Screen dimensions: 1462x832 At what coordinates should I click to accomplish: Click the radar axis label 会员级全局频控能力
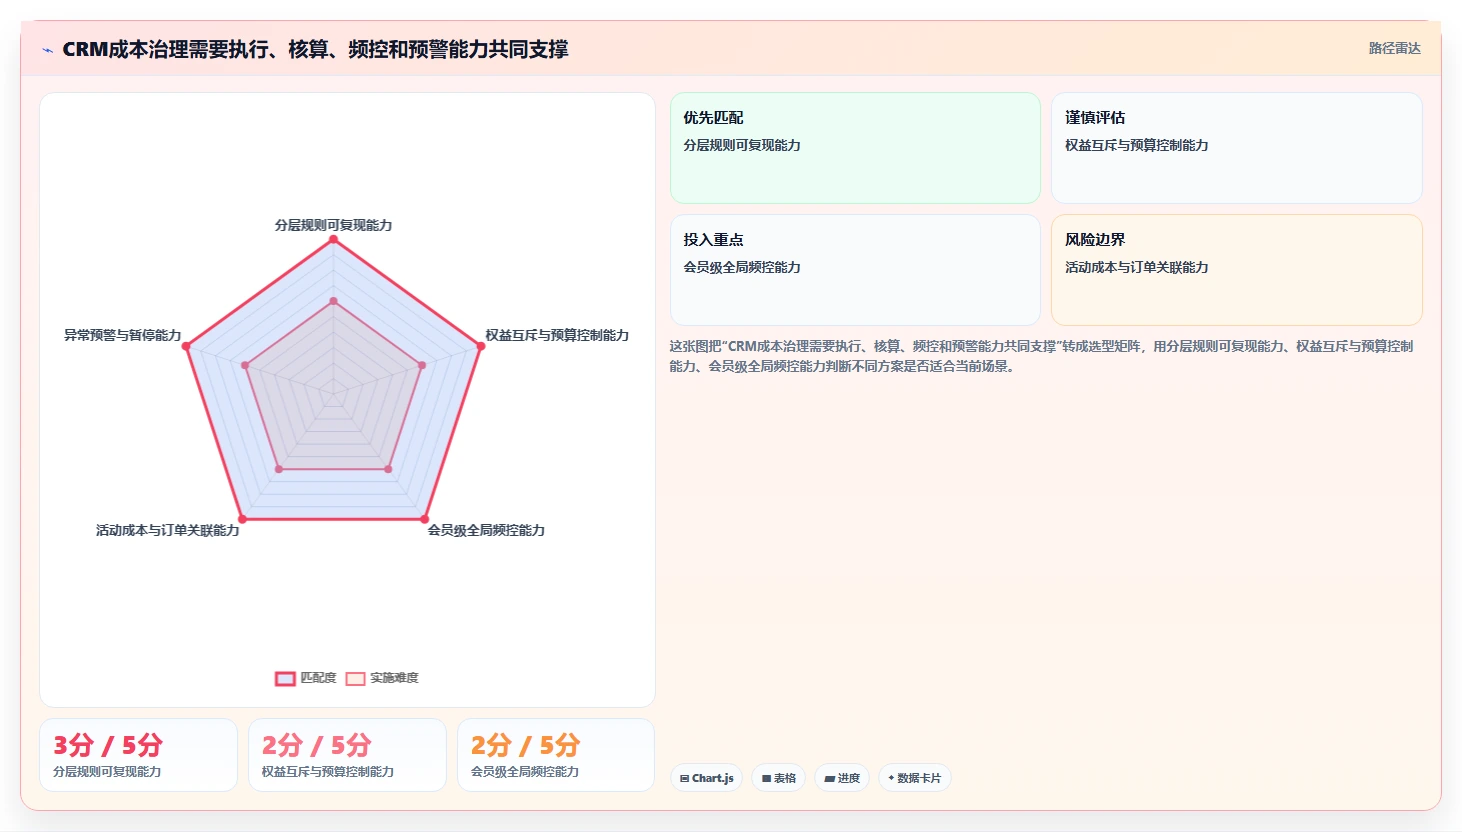(486, 530)
